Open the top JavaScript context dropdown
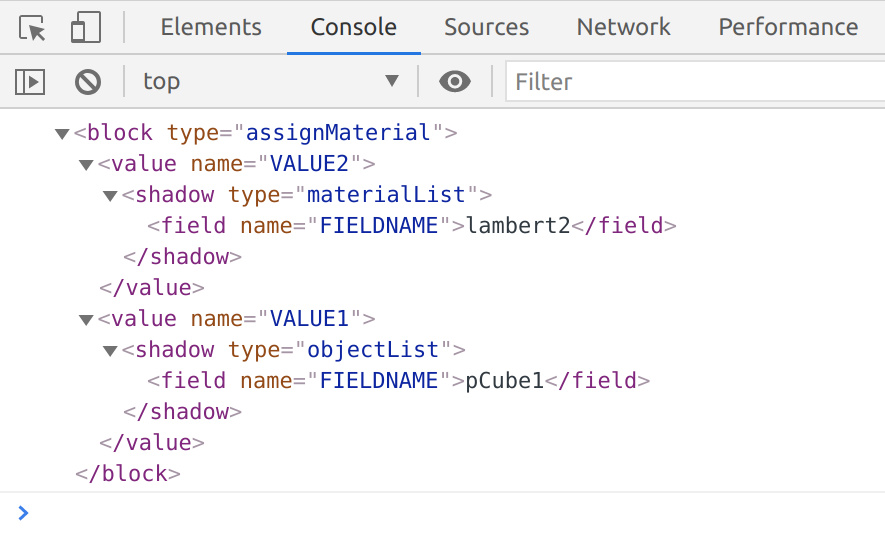 tap(271, 81)
